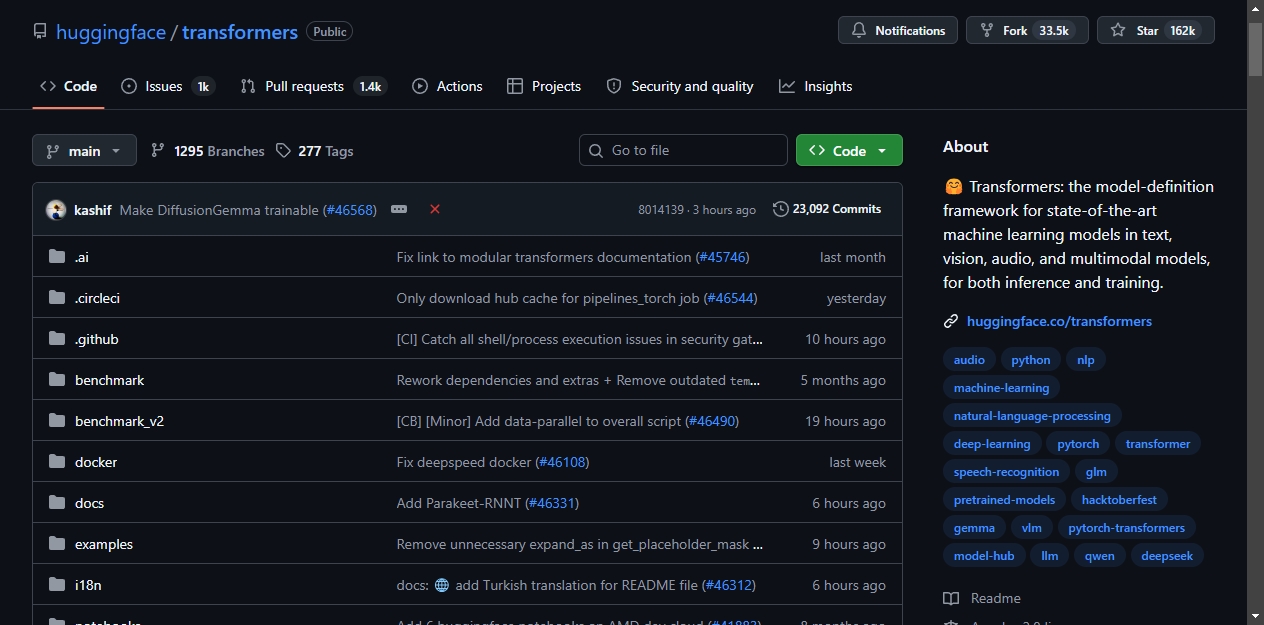Open the Security and quality tab
The height and width of the screenshot is (625, 1264).
[x=680, y=86]
